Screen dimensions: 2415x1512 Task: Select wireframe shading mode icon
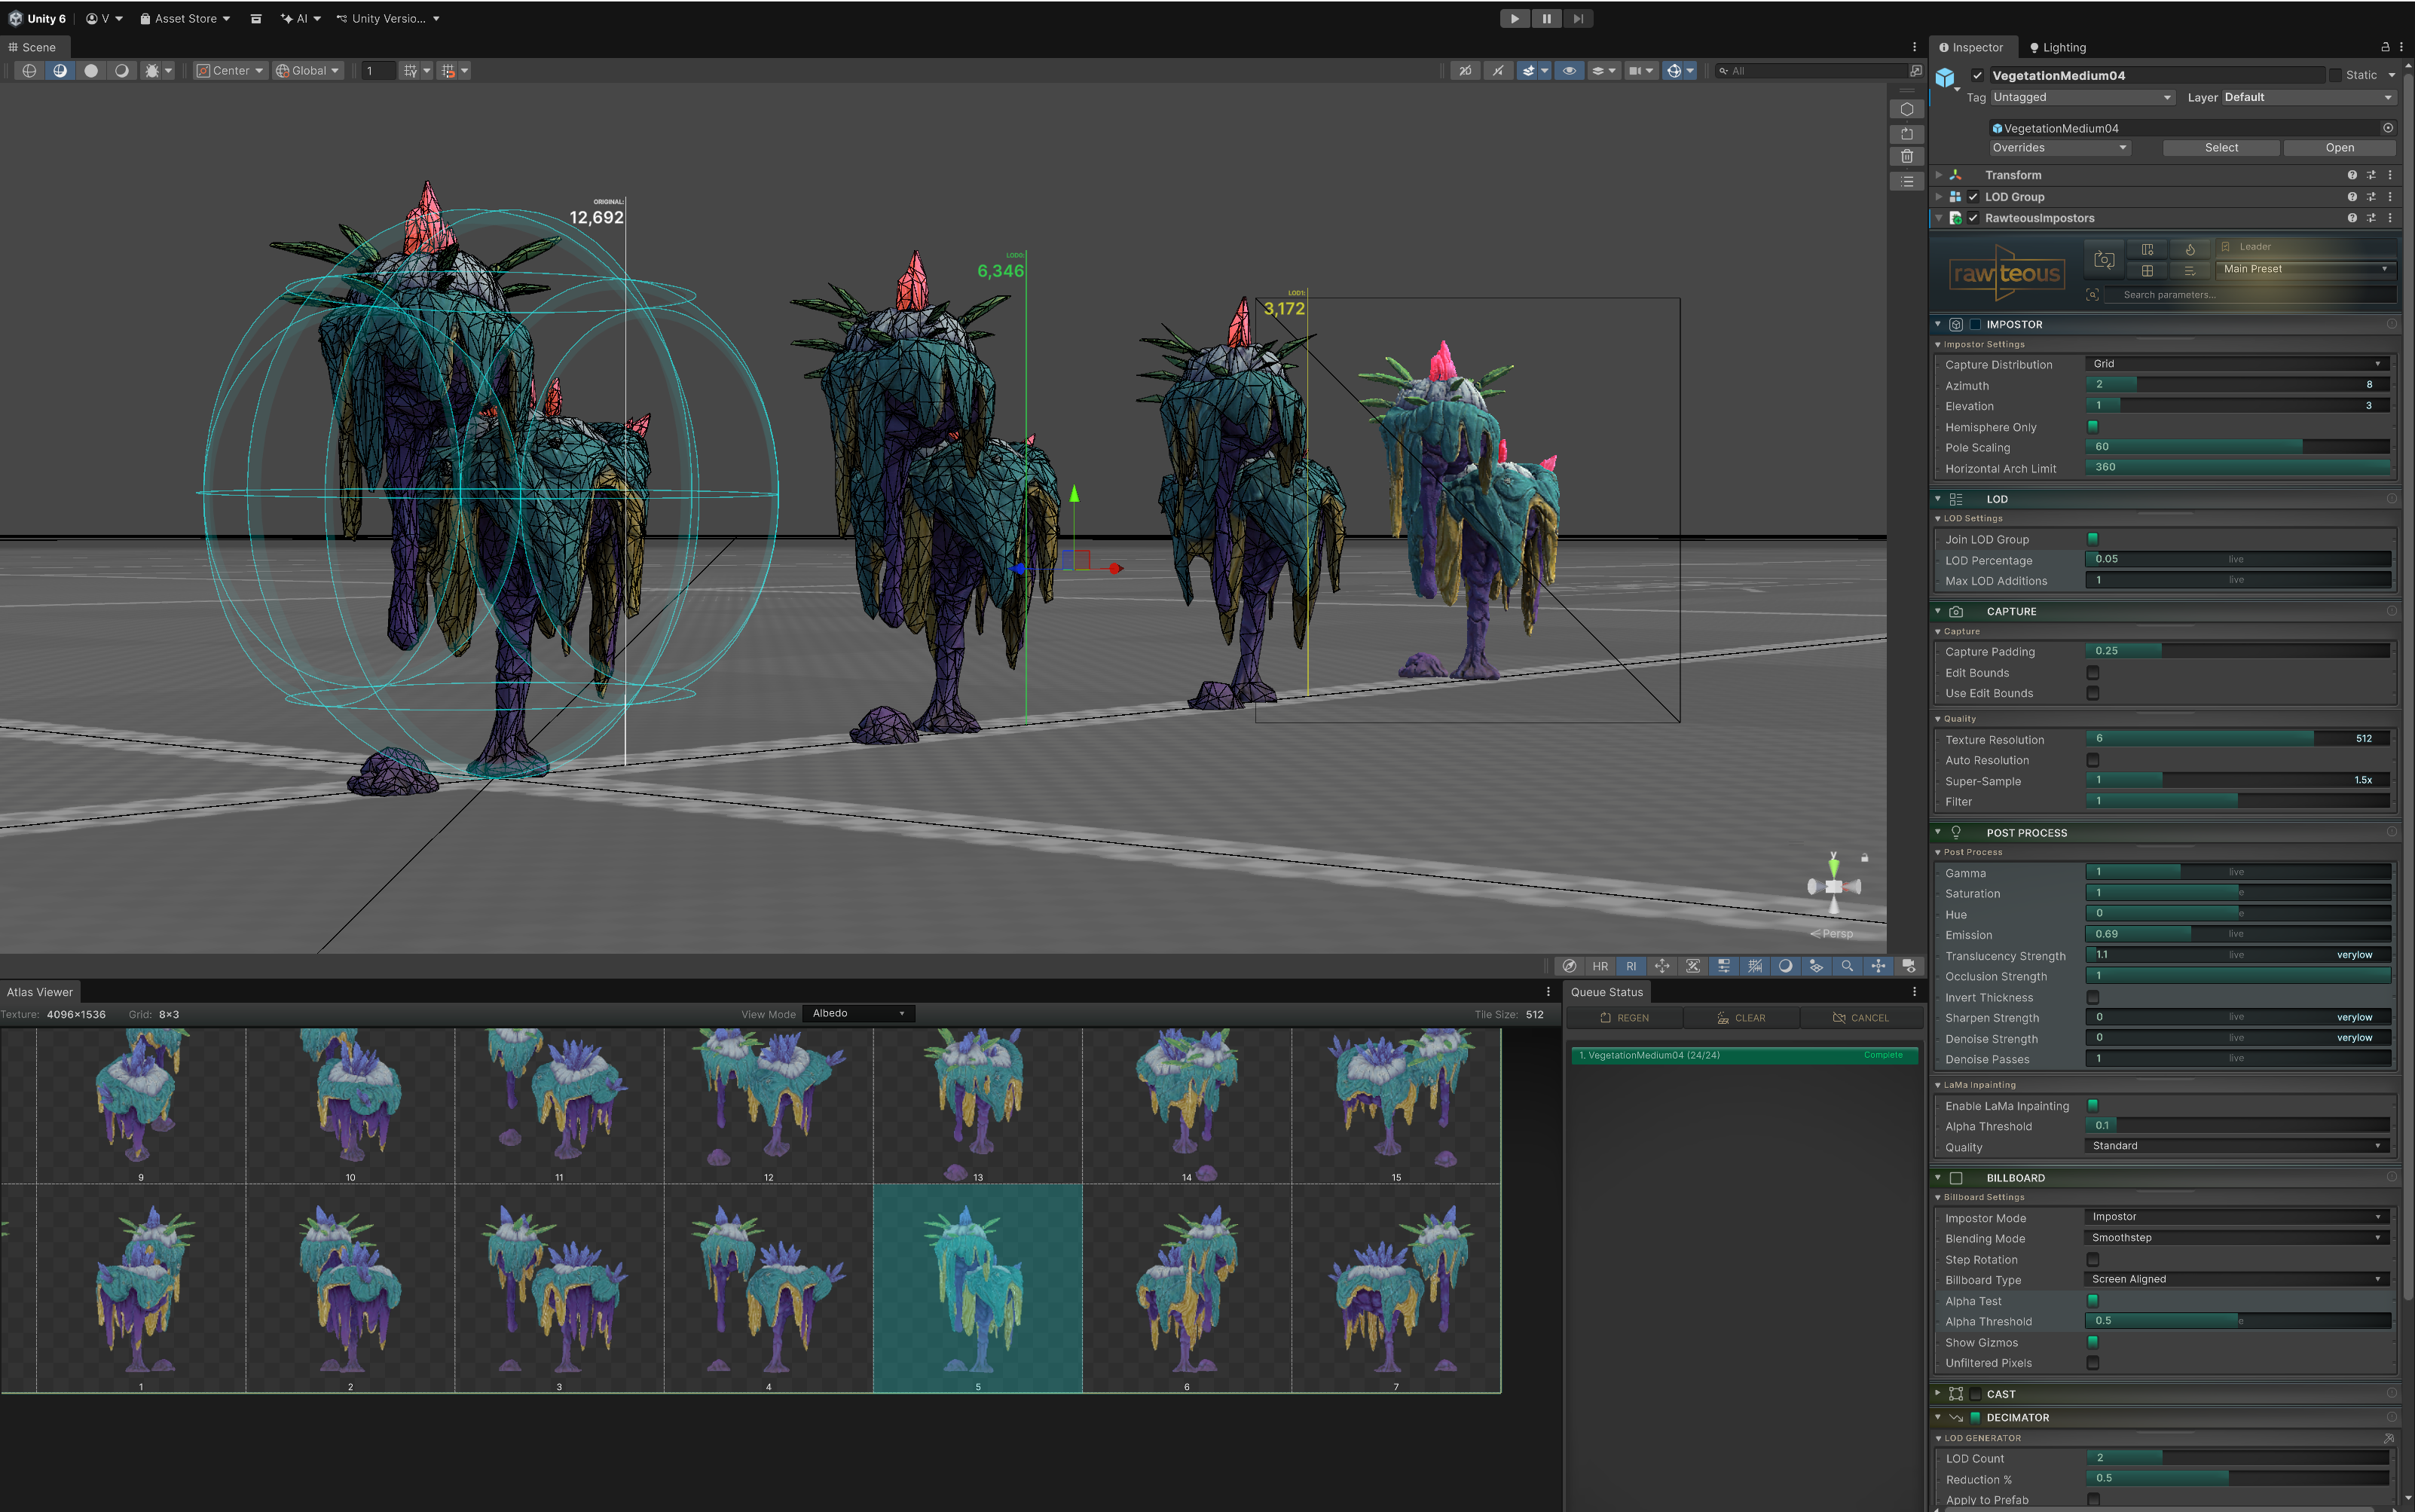point(29,71)
